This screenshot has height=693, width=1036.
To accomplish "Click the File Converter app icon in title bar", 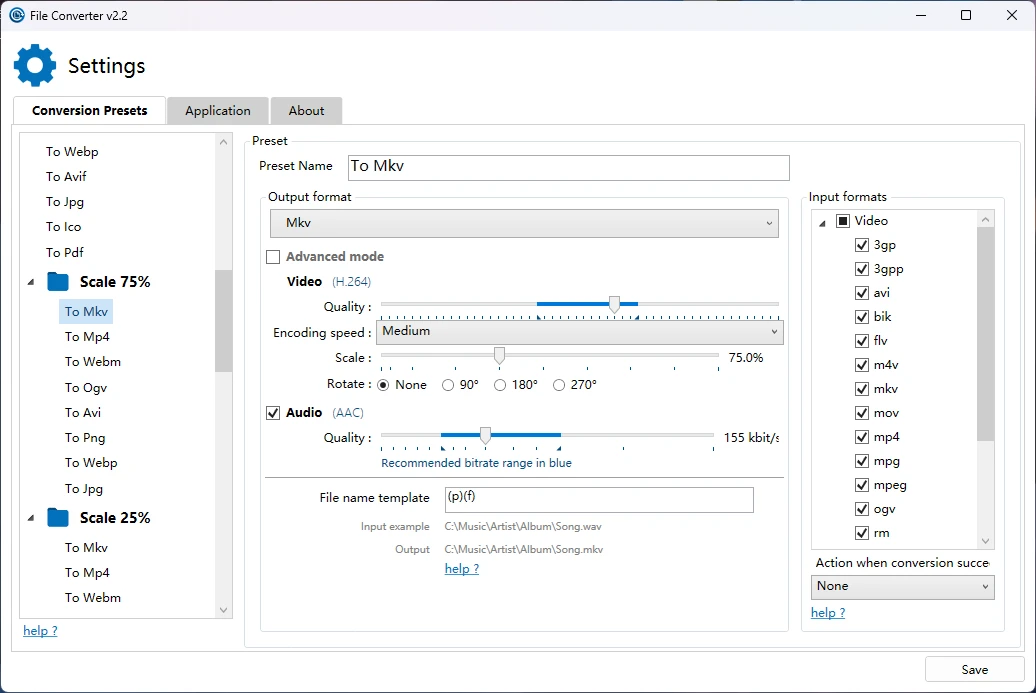I will tap(17, 15).
